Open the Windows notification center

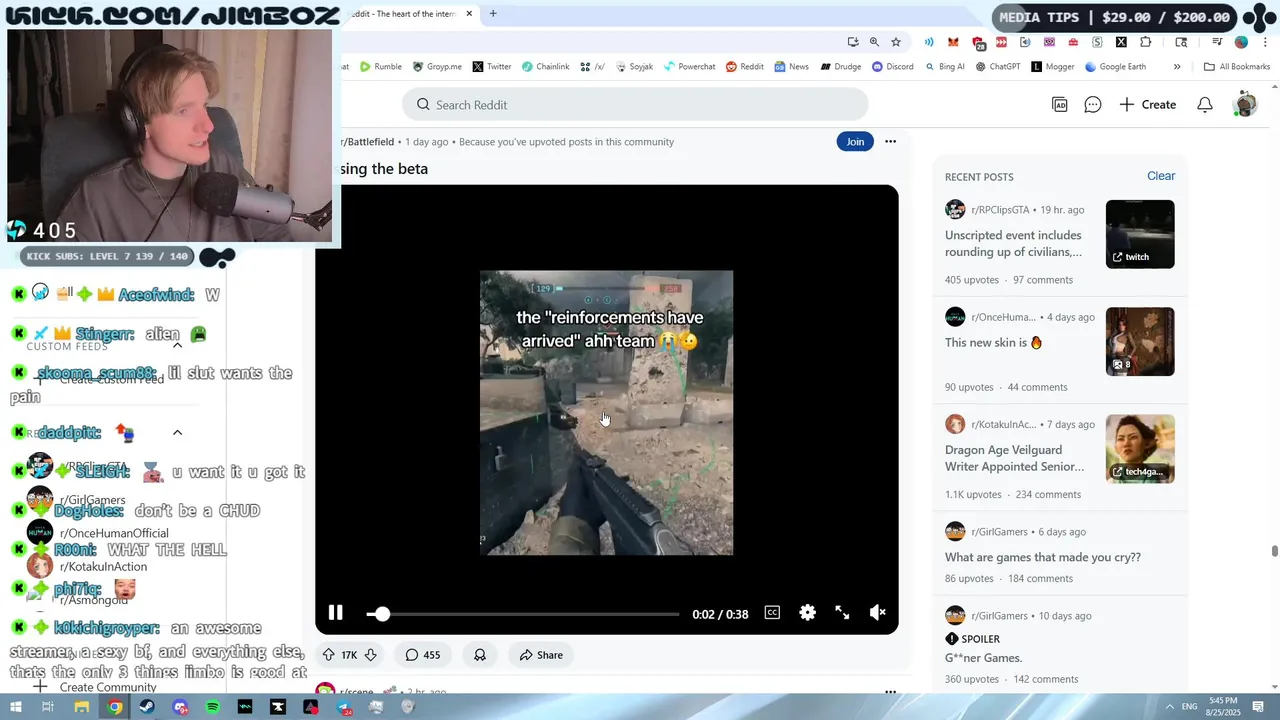[1257, 707]
